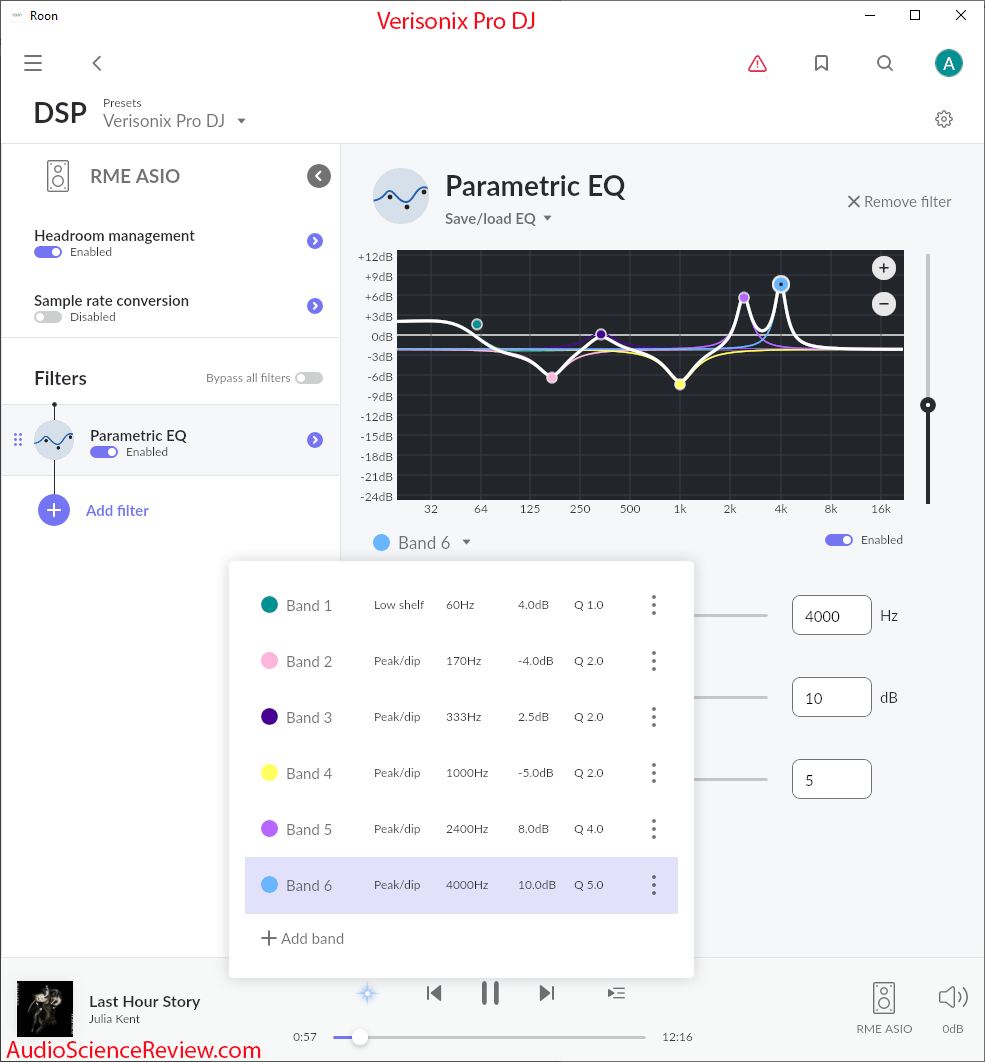Viewport: 985px width, 1062px height.
Task: Click the Band 6 blue graph node
Action: (780, 284)
